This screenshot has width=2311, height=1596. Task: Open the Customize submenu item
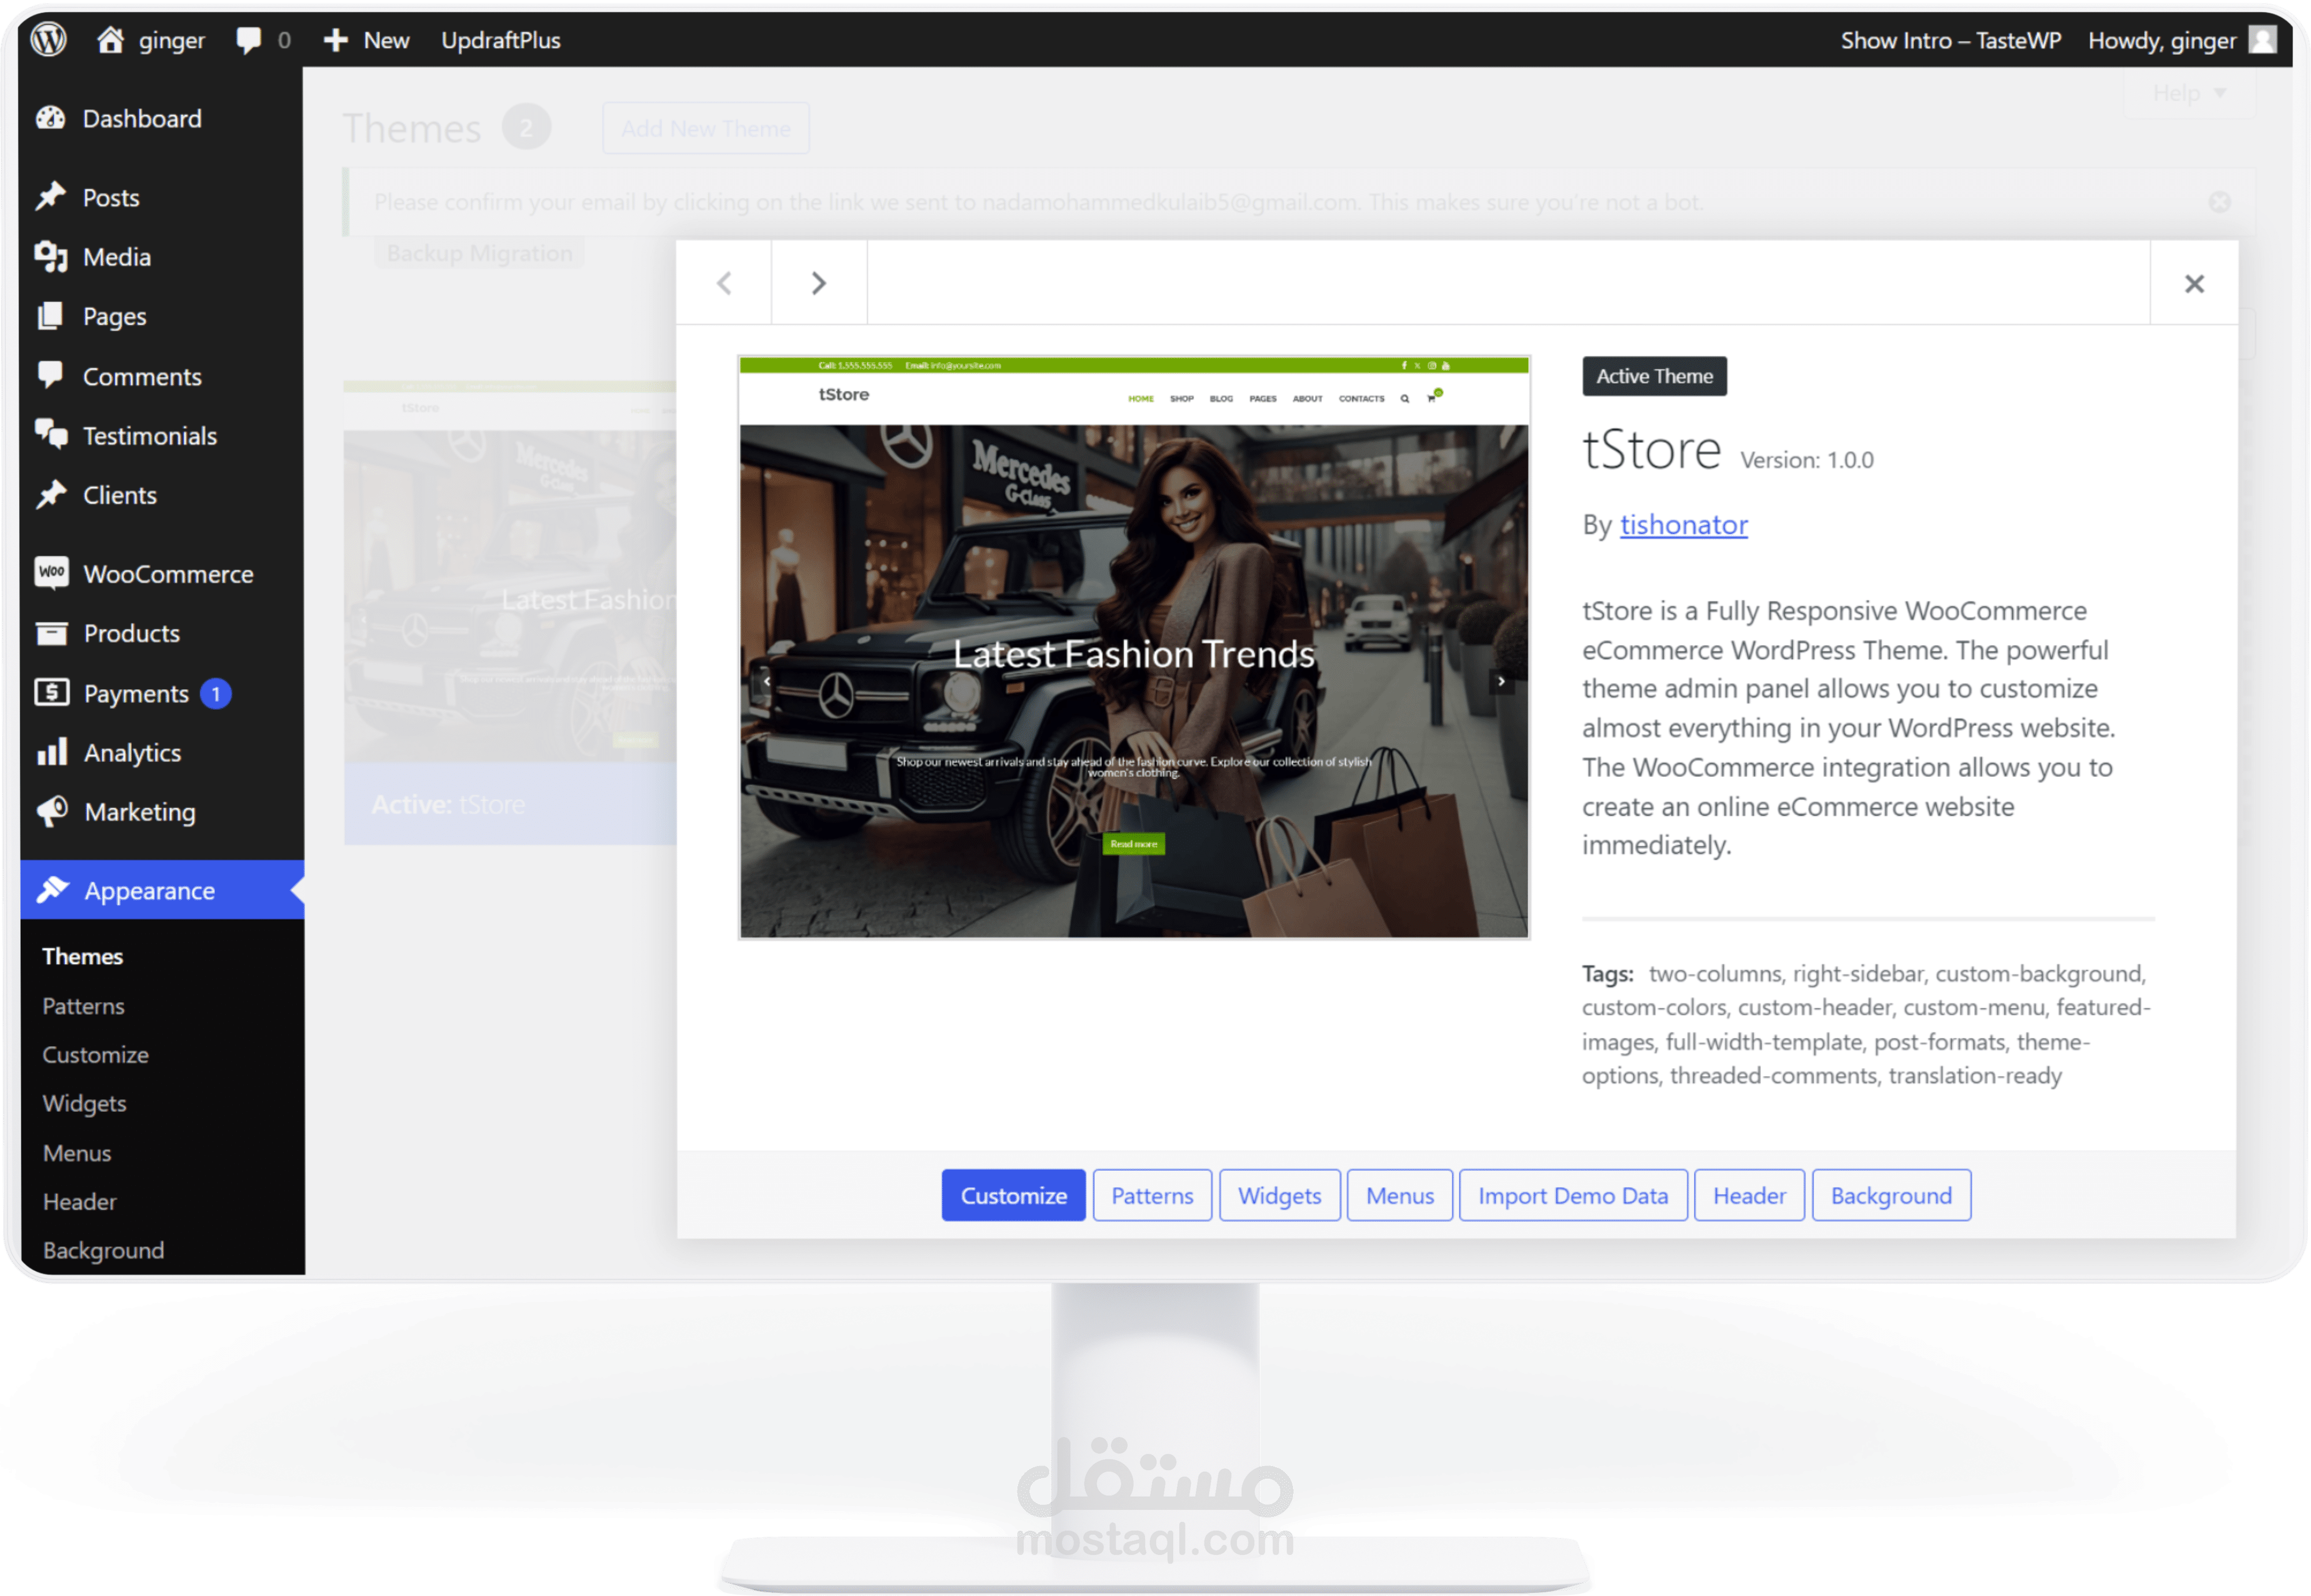tap(96, 1055)
